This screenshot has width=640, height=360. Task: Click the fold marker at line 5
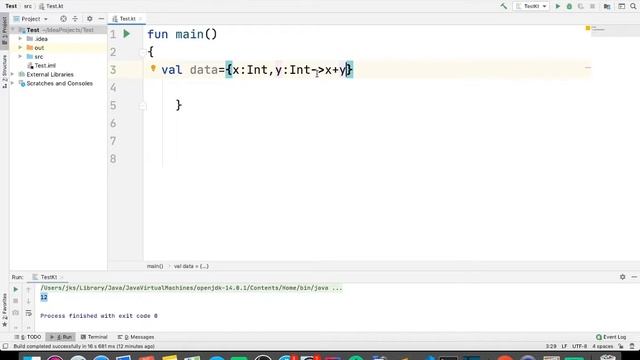pyautogui.click(x=142, y=106)
